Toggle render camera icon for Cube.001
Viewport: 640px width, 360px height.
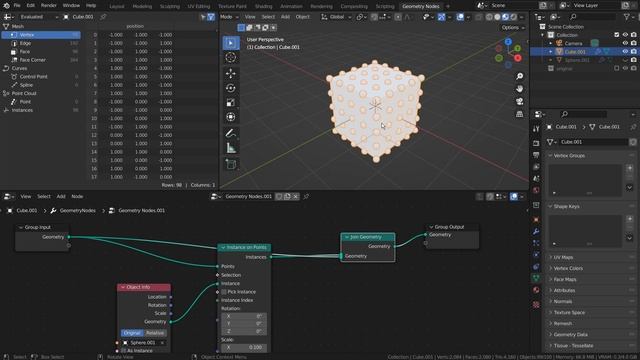(x=633, y=52)
